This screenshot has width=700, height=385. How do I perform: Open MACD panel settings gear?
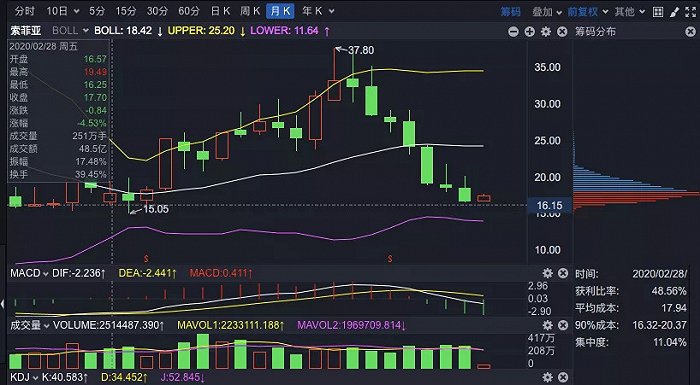click(547, 273)
